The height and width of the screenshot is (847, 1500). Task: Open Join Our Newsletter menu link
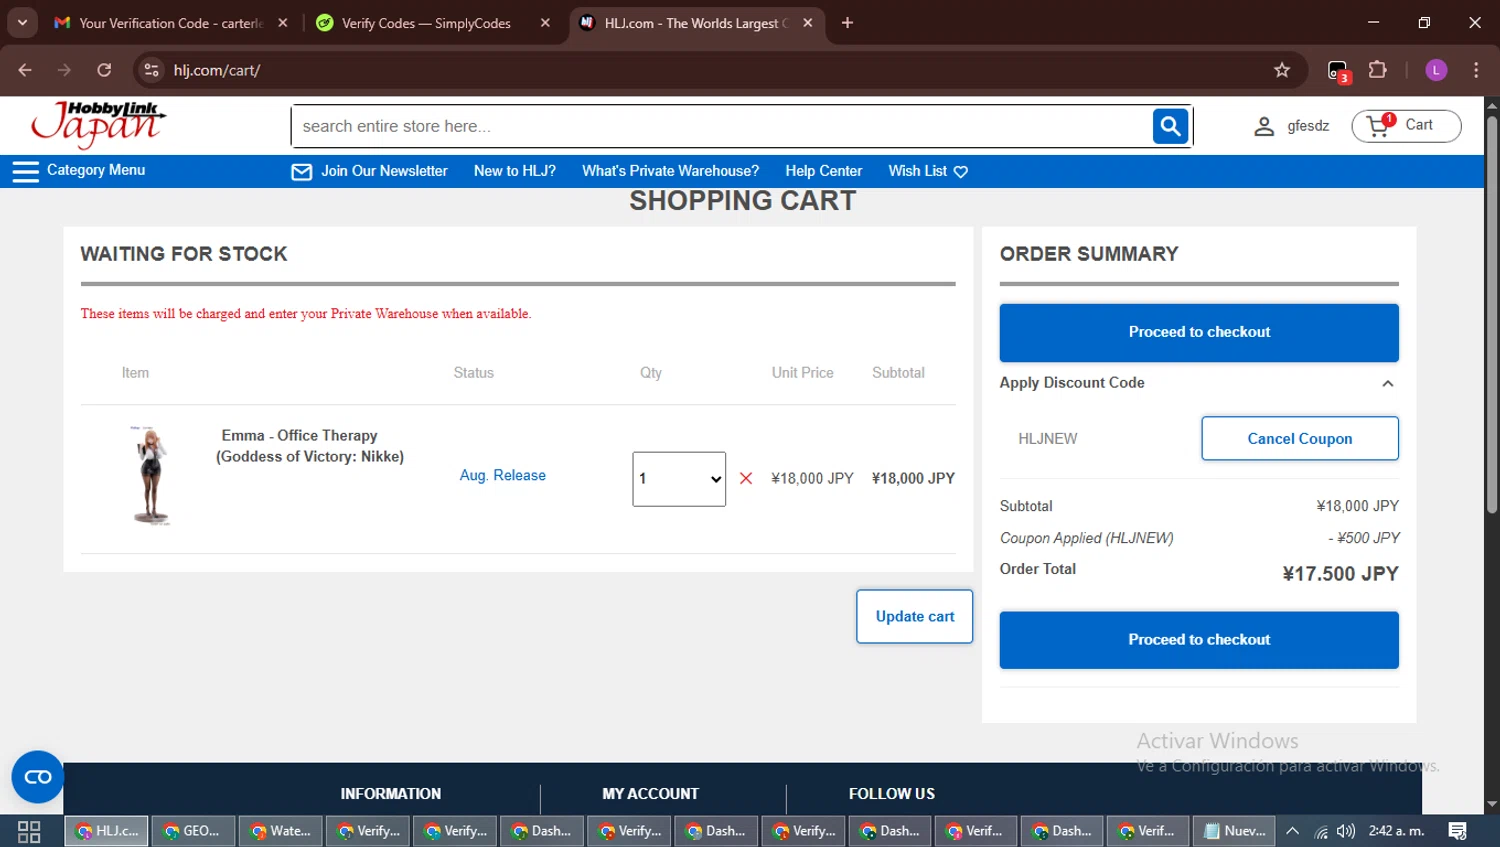click(x=384, y=171)
